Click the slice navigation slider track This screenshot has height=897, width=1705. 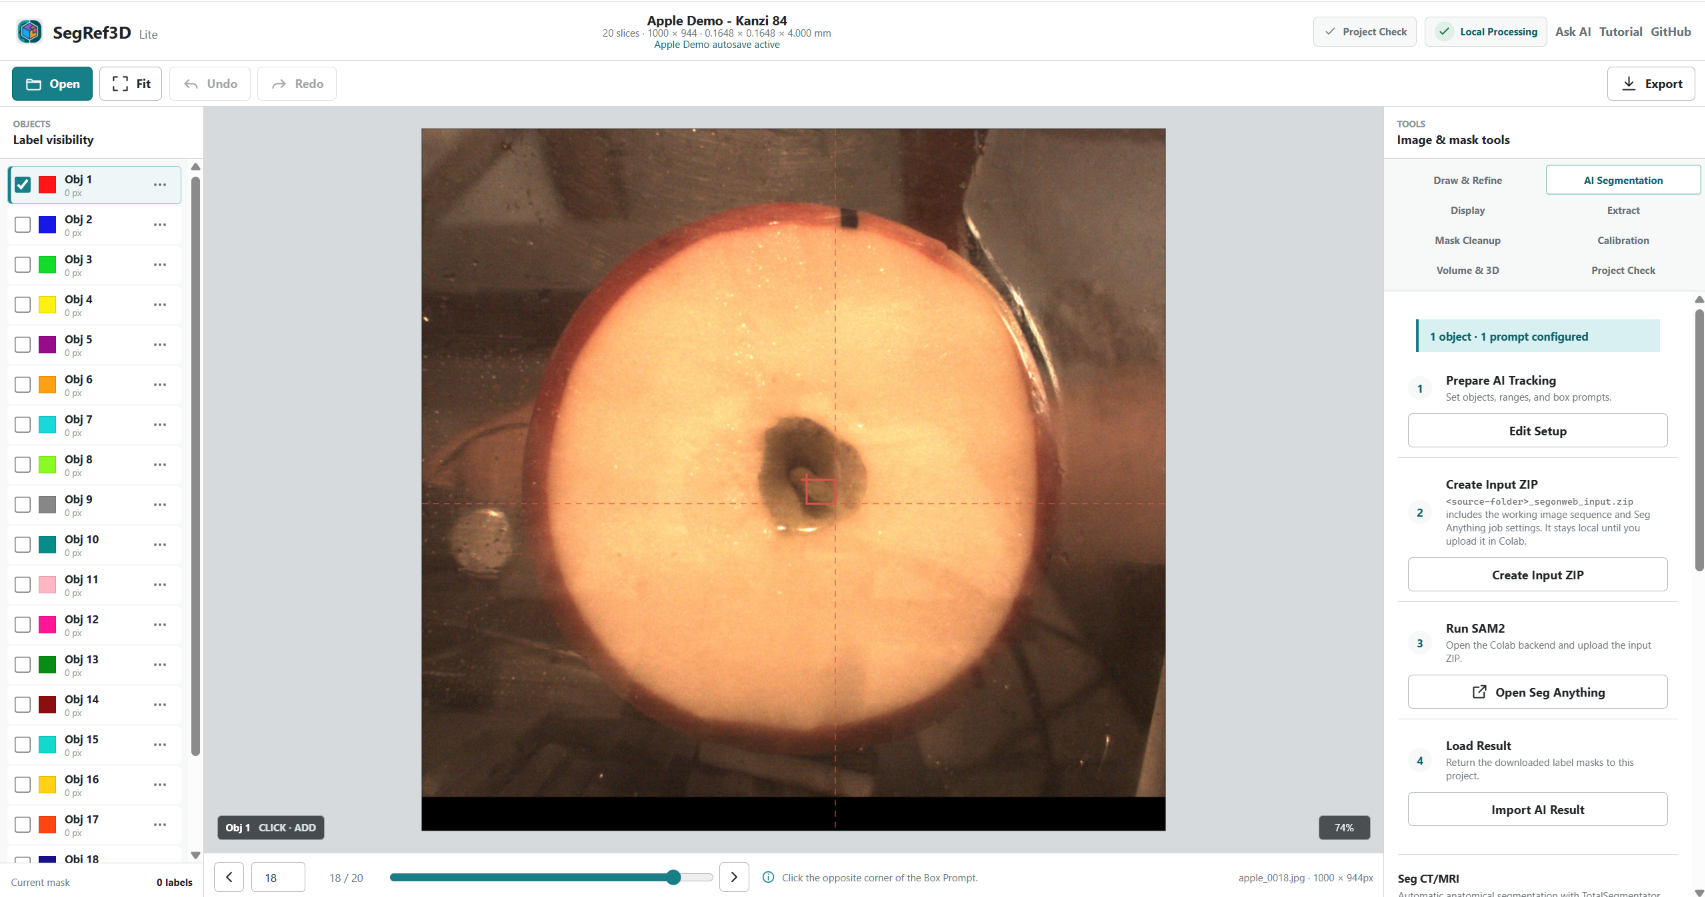551,877
